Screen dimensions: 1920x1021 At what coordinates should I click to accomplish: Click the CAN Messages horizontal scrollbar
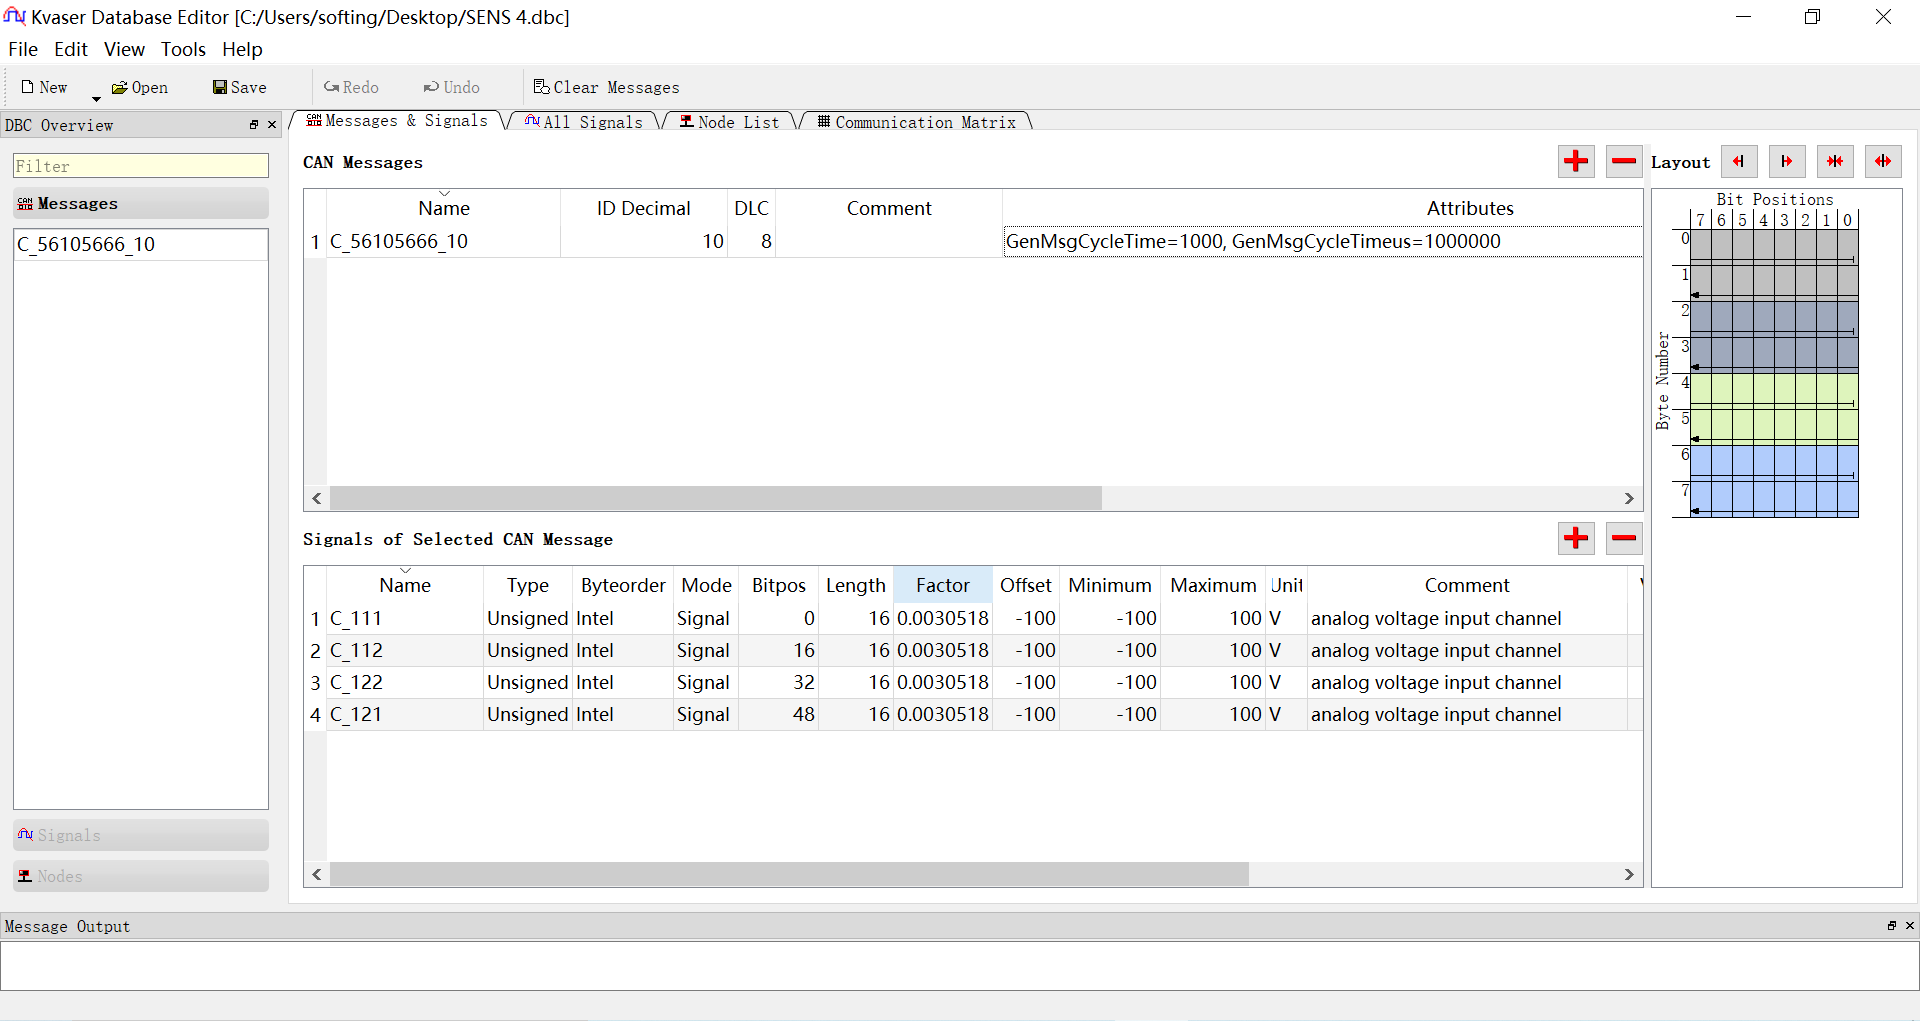973,498
